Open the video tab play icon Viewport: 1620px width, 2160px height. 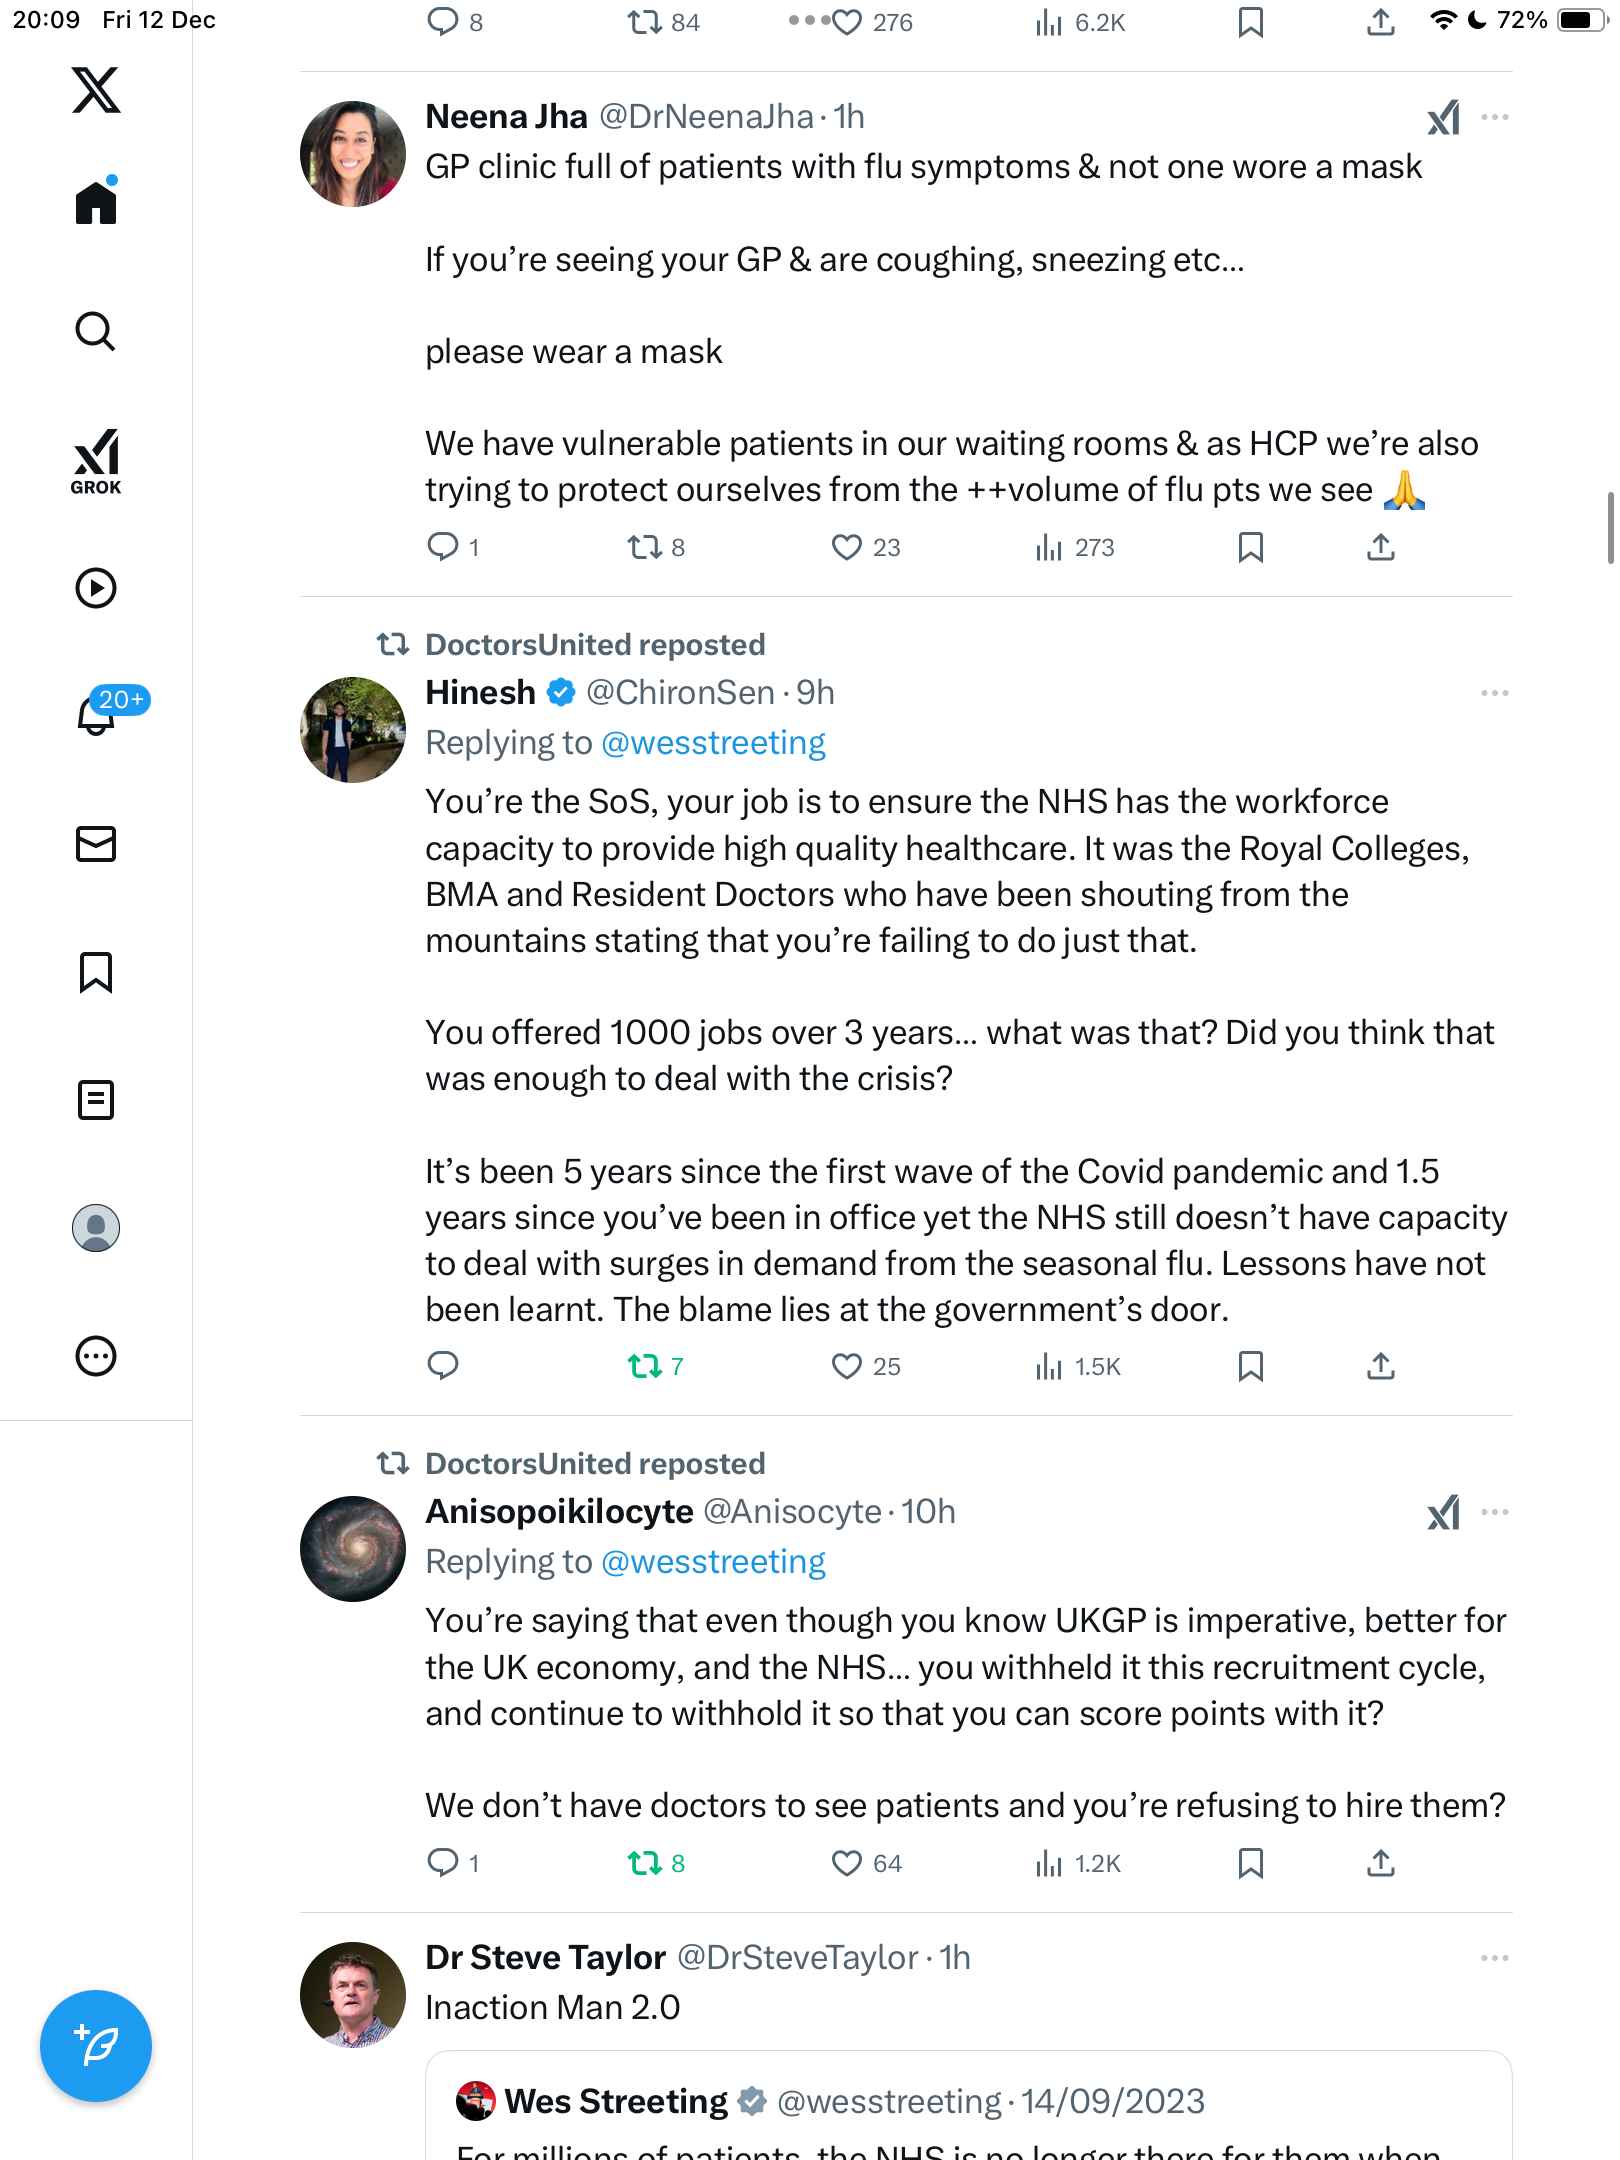click(x=96, y=588)
